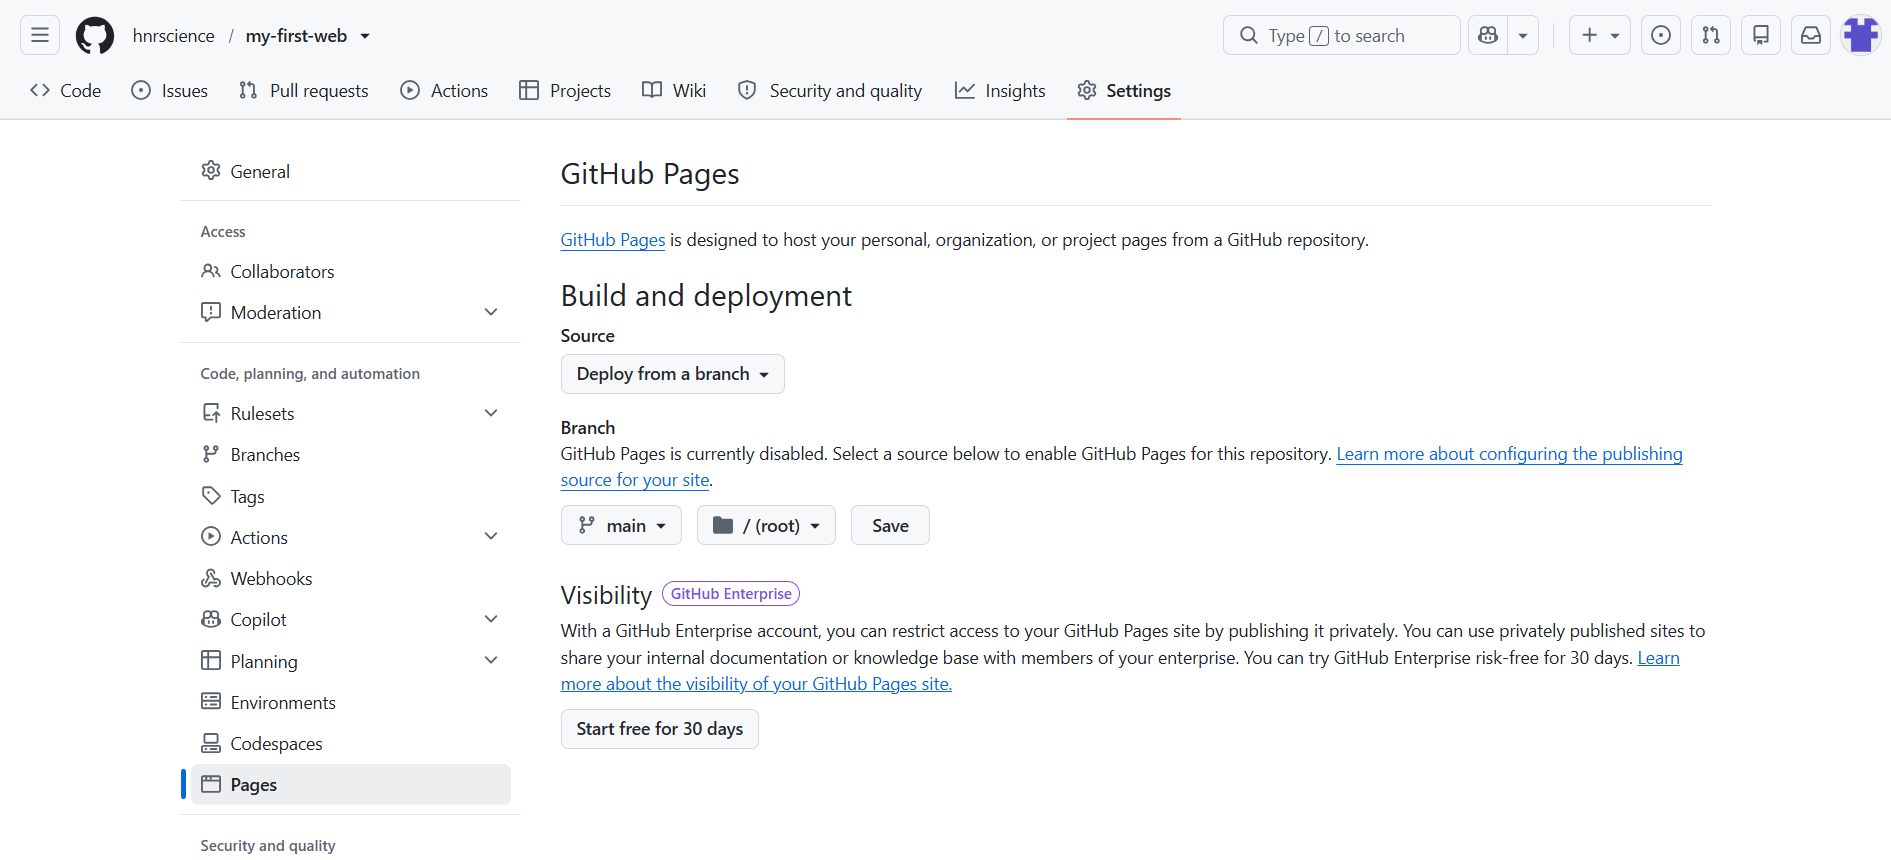Click Start free for 30 days
Image resolution: width=1891 pixels, height=860 pixels.
pos(659,729)
